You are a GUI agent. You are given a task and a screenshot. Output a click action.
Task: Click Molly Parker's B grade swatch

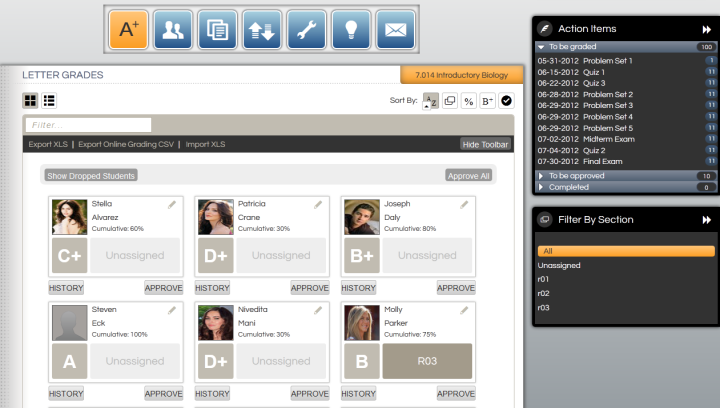(x=362, y=361)
